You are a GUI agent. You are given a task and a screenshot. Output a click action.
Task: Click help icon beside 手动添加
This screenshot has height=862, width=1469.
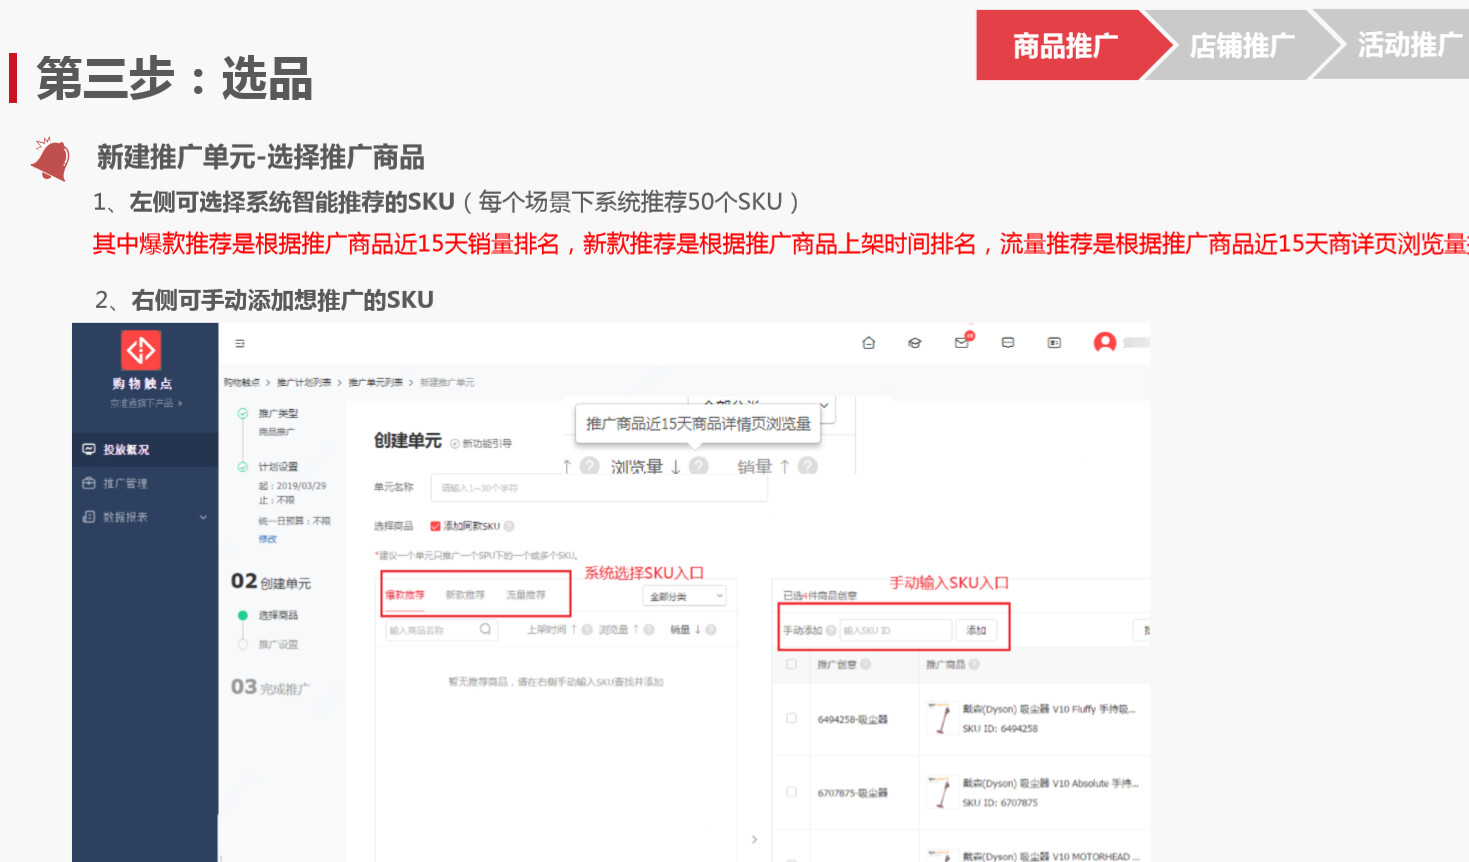coord(831,631)
